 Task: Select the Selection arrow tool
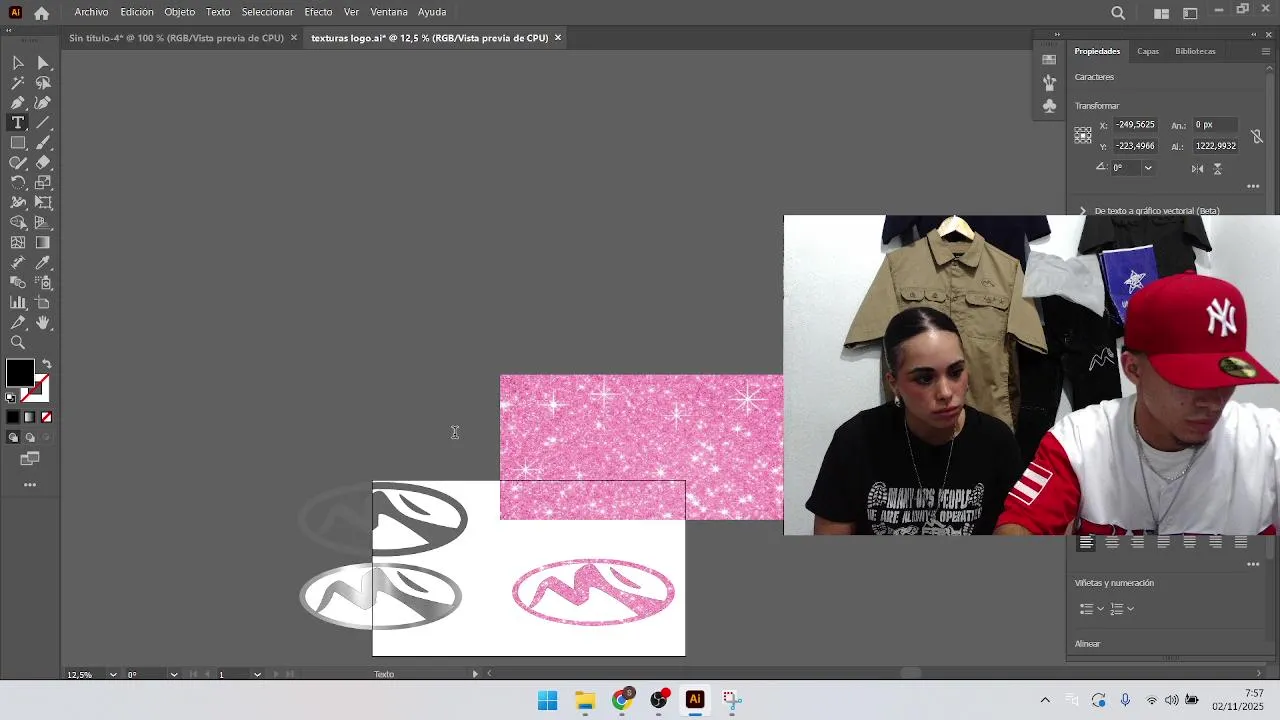18,63
